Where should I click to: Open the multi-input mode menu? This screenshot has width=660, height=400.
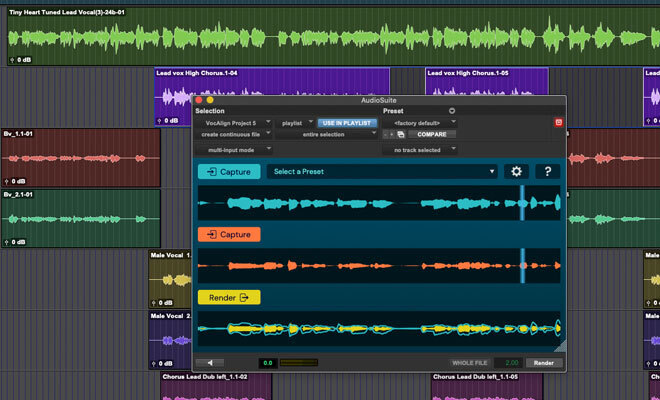tap(233, 149)
